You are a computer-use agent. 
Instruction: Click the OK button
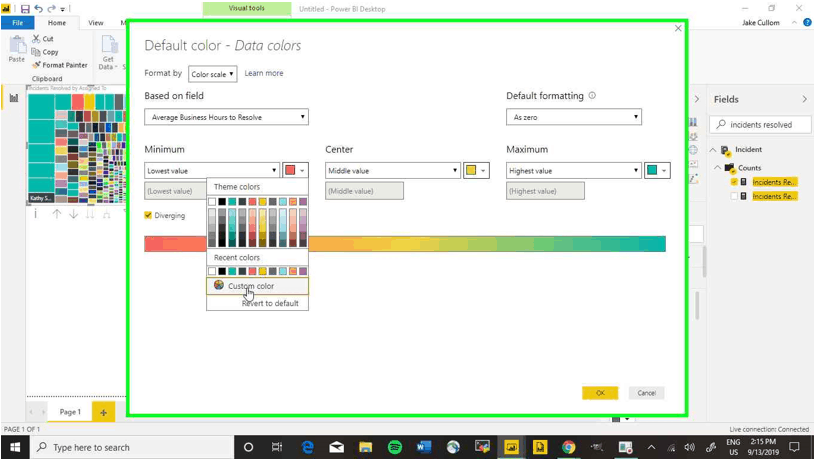coord(600,393)
